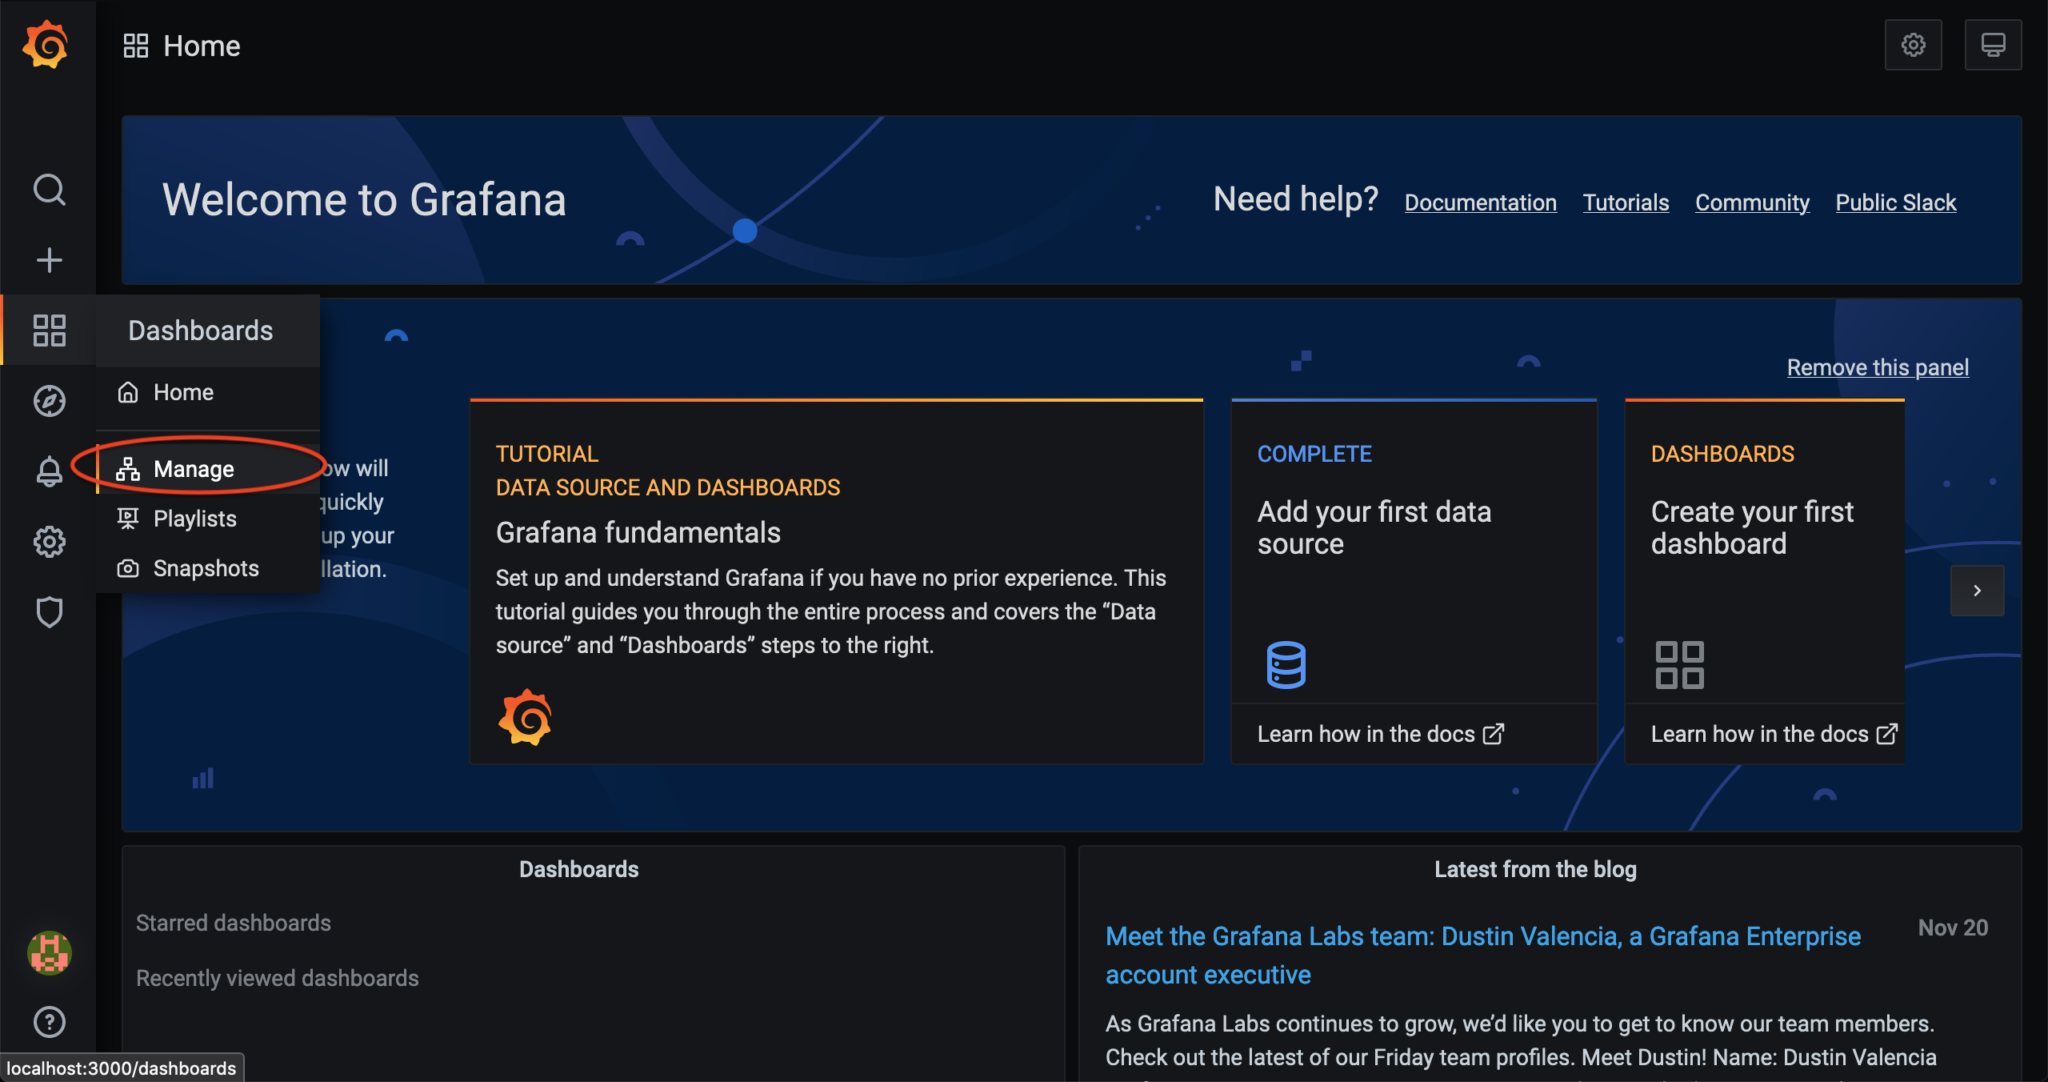Open the search magnifier icon

[49, 189]
